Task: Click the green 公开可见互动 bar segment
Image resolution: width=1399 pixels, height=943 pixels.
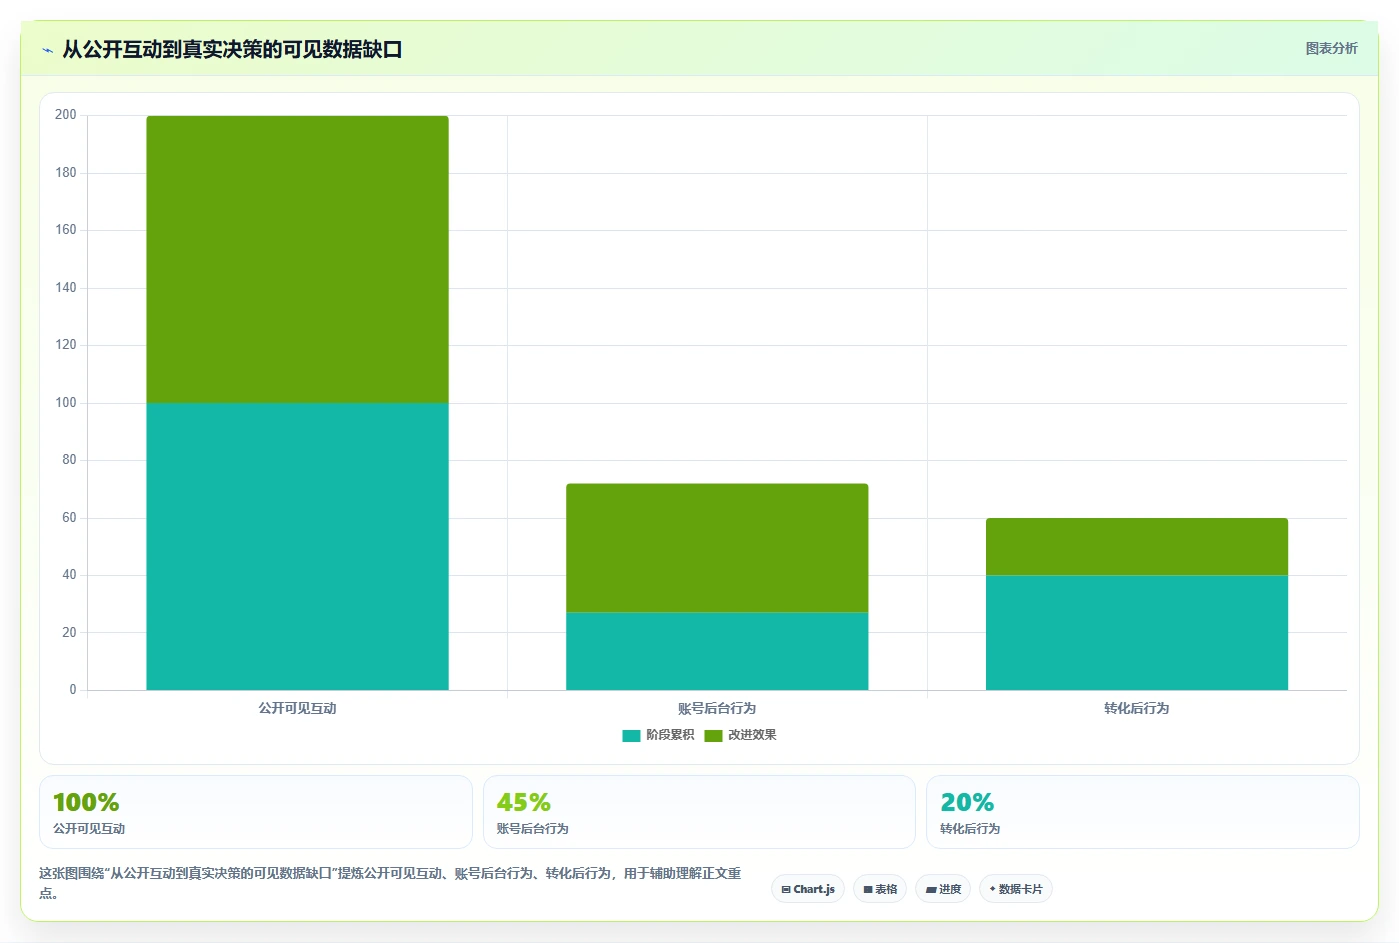Action: 297,259
